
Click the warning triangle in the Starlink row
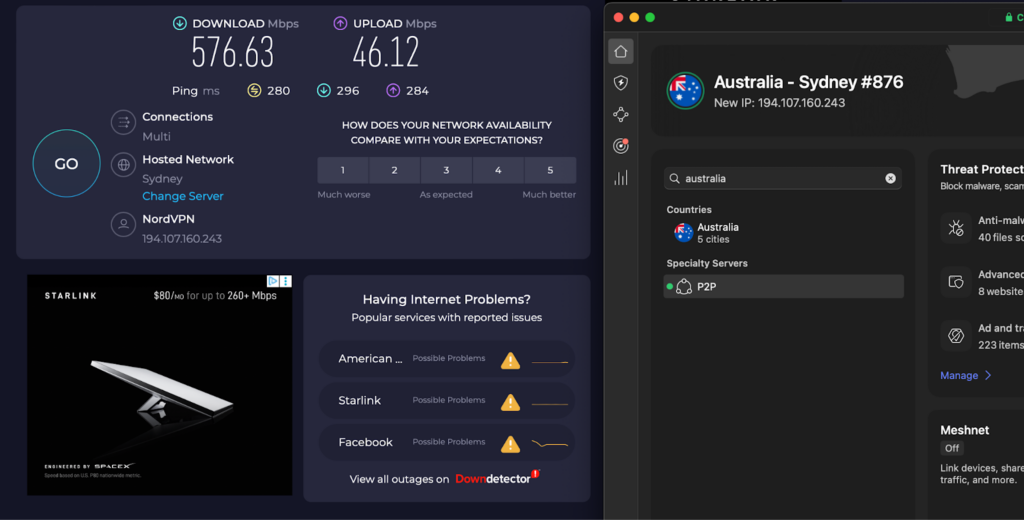510,402
